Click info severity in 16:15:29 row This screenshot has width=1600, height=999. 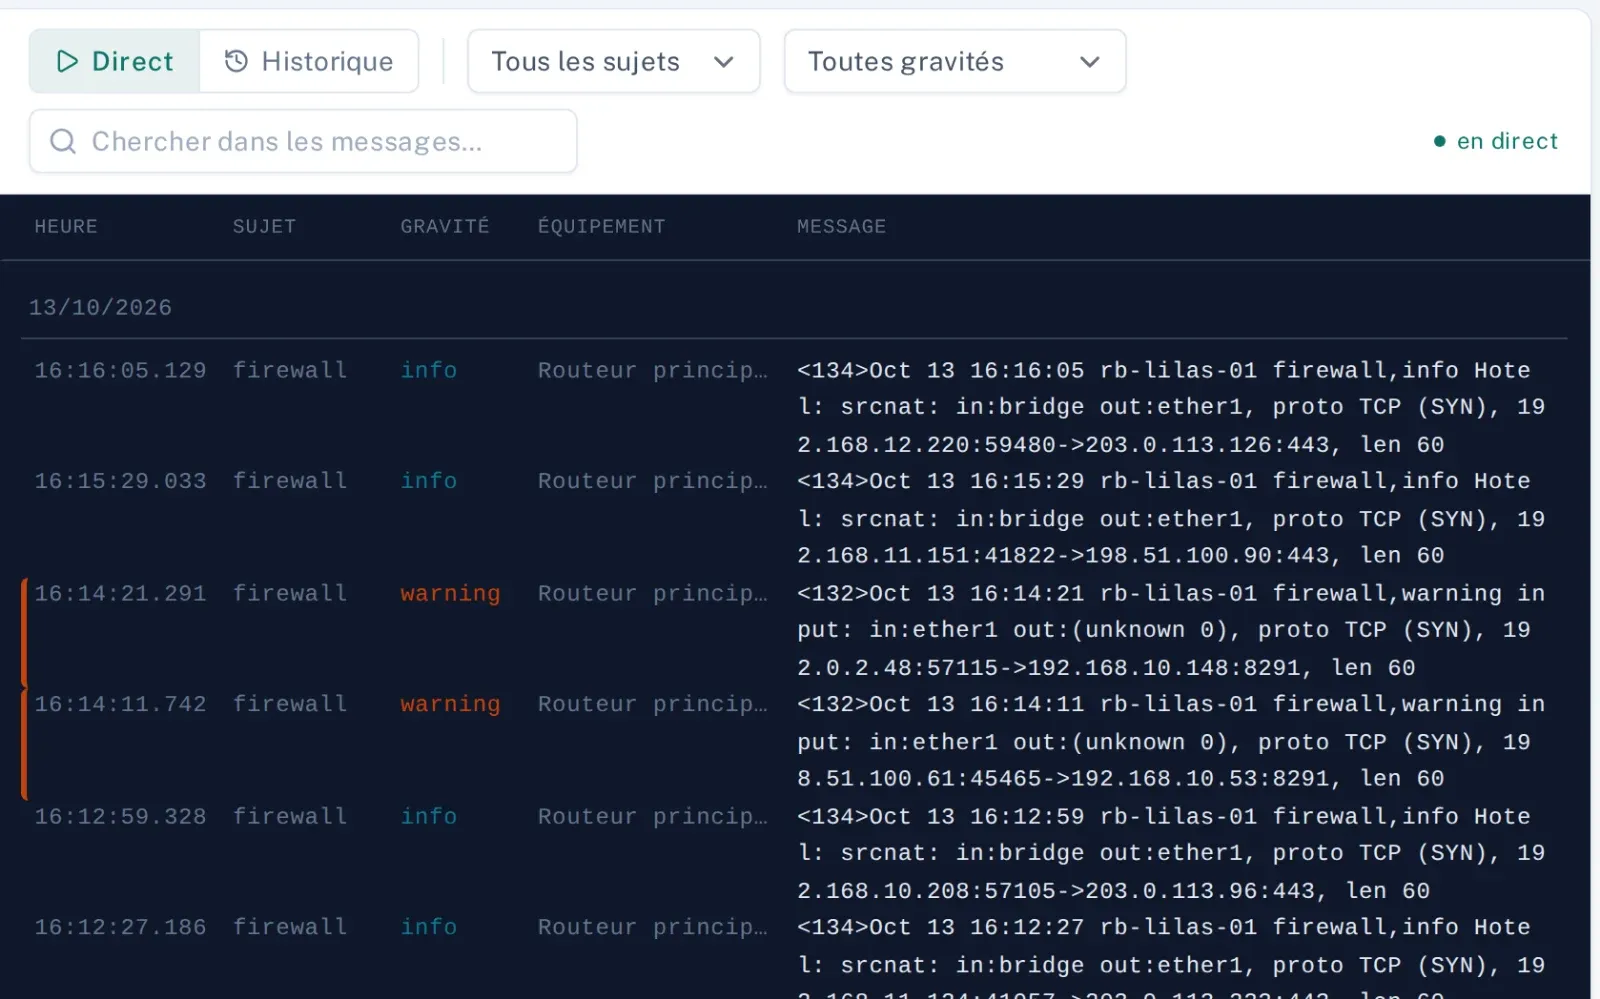pyautogui.click(x=429, y=481)
